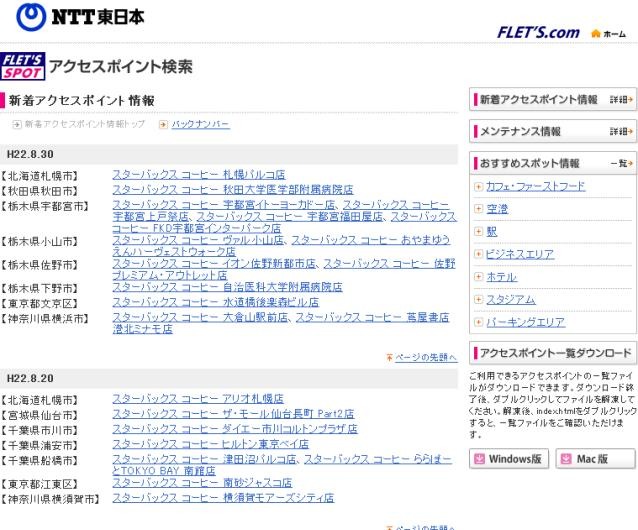Click アクセスポイント一覧ダウンロード heading

pyautogui.click(x=555, y=353)
